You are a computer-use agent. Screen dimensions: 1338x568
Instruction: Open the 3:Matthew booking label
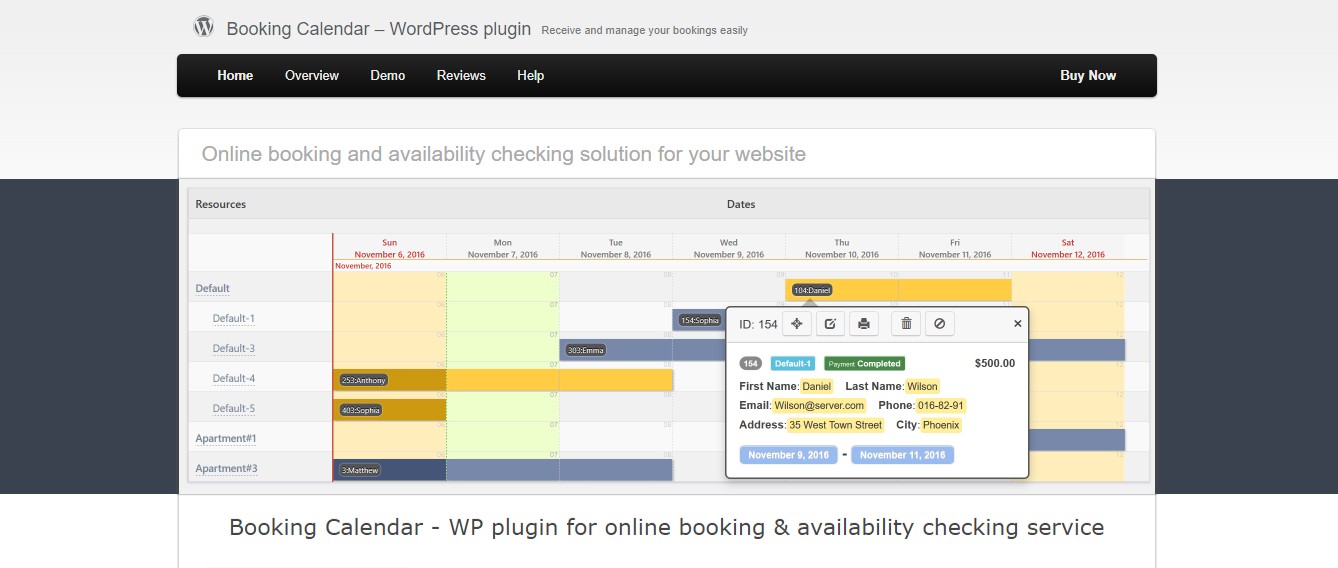[x=360, y=470]
